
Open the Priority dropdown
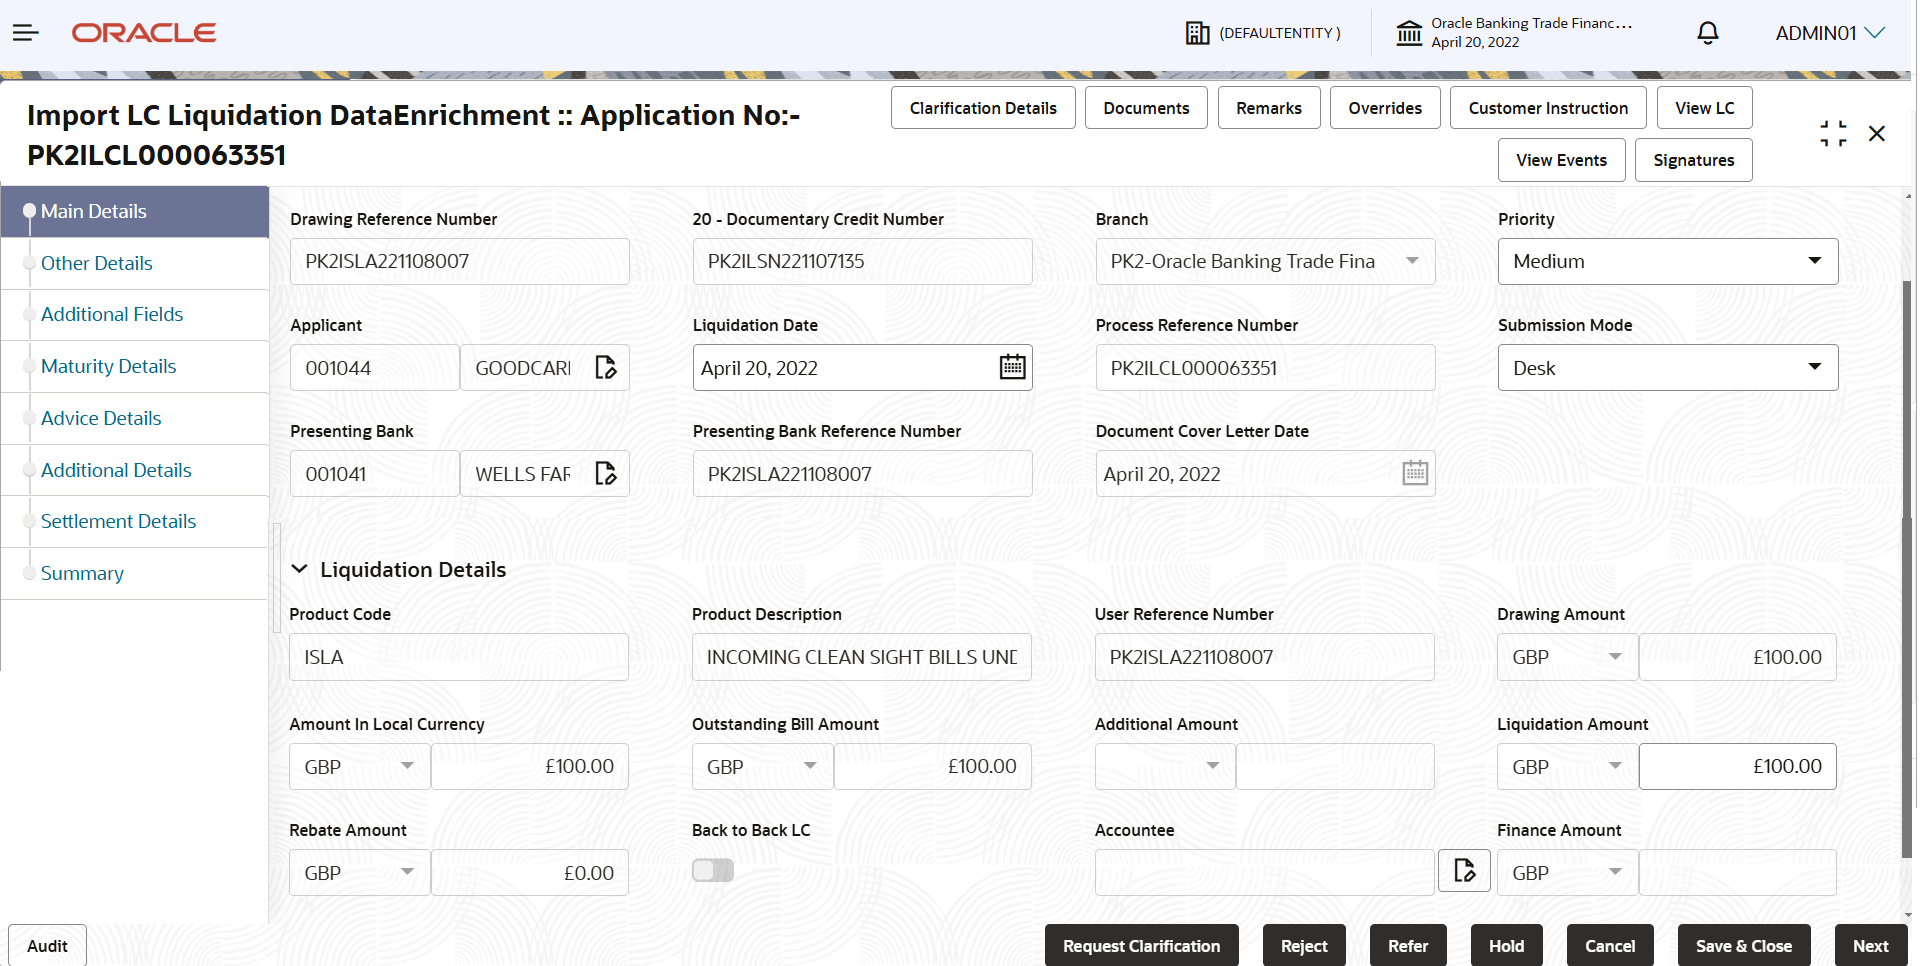pyautogui.click(x=1668, y=262)
